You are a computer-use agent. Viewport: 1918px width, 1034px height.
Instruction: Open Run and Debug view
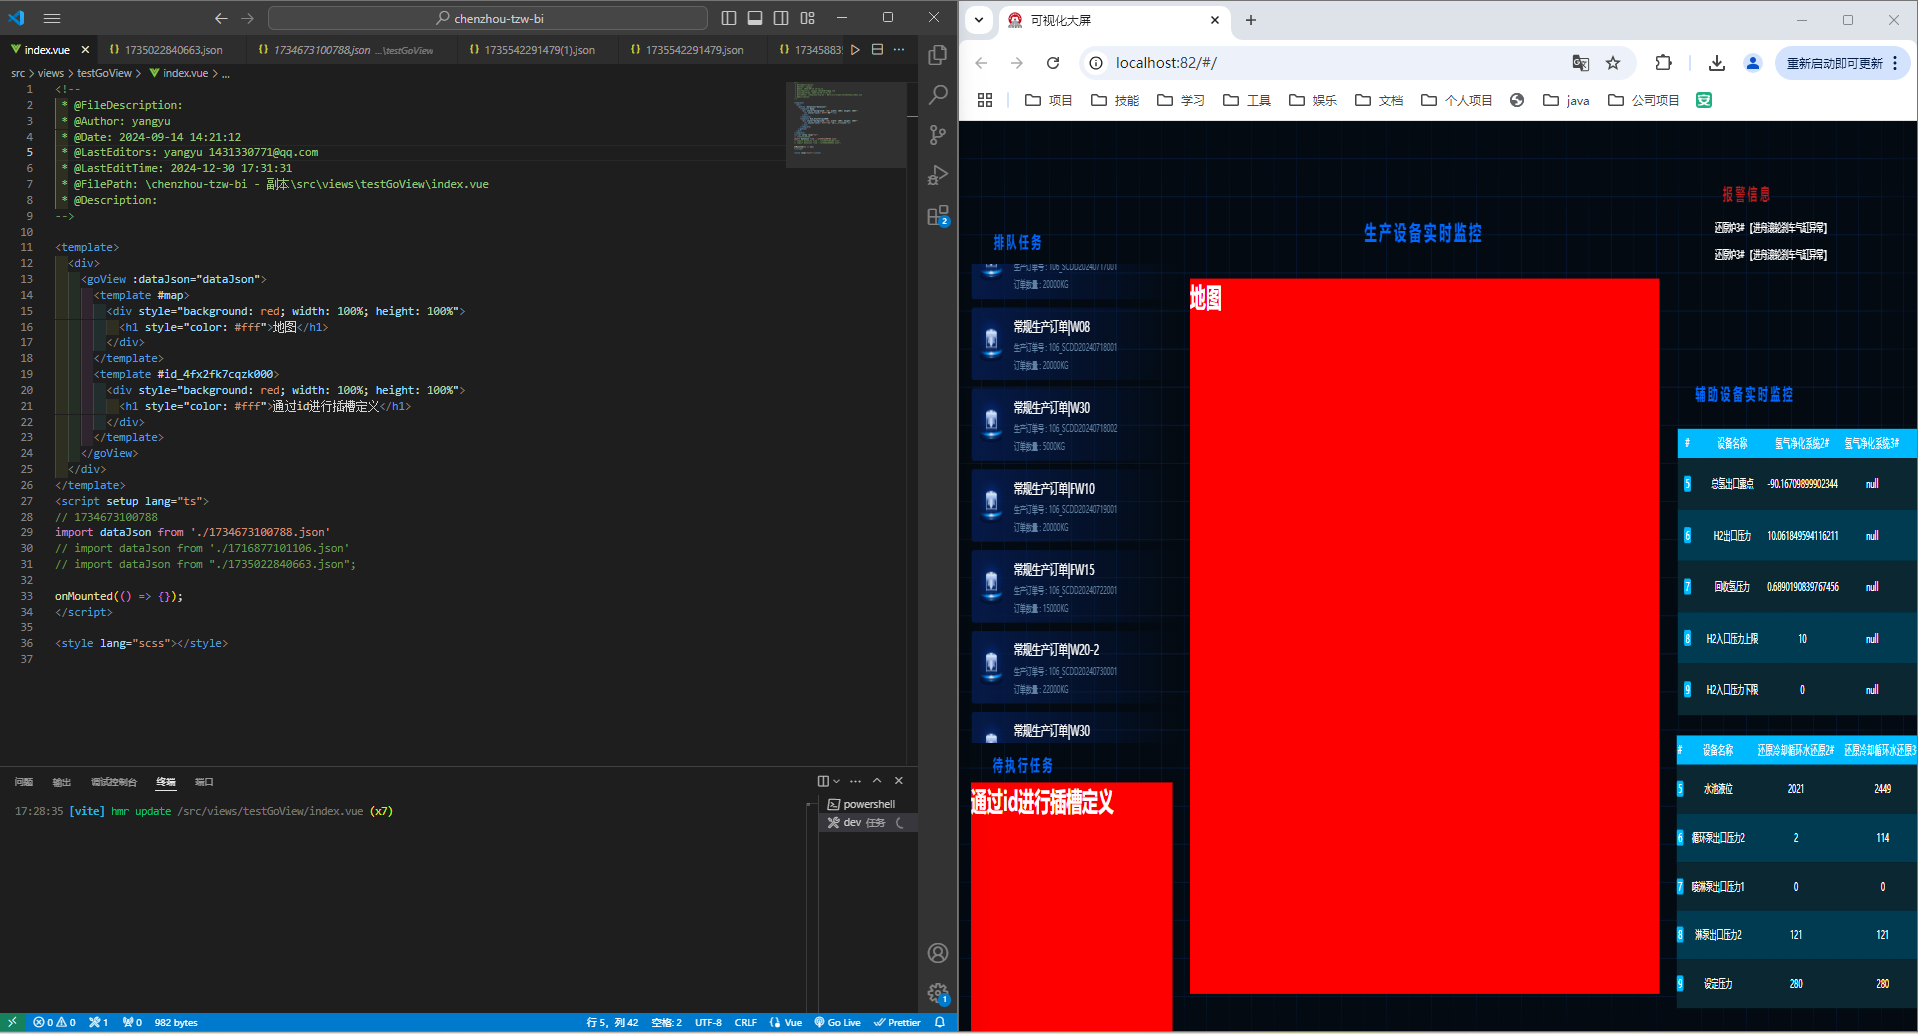tap(937, 175)
